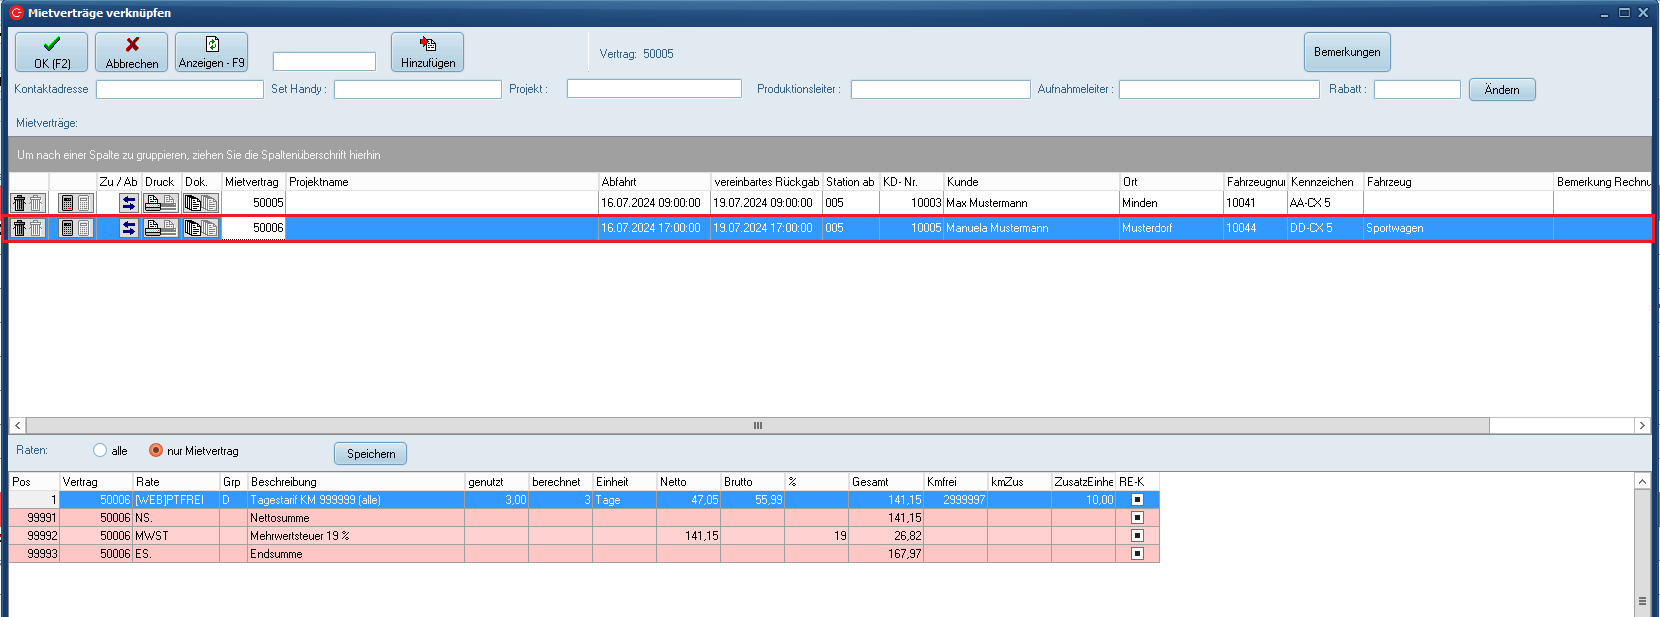Print contract 50006 using the Druck printer icon

[x=153, y=228]
